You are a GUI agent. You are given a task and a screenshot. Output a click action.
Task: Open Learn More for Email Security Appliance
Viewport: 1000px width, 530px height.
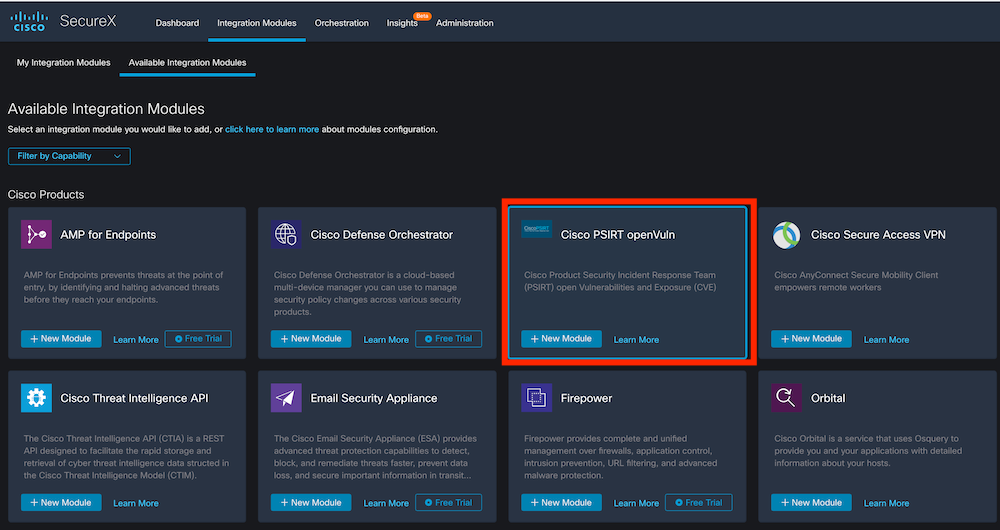386,503
